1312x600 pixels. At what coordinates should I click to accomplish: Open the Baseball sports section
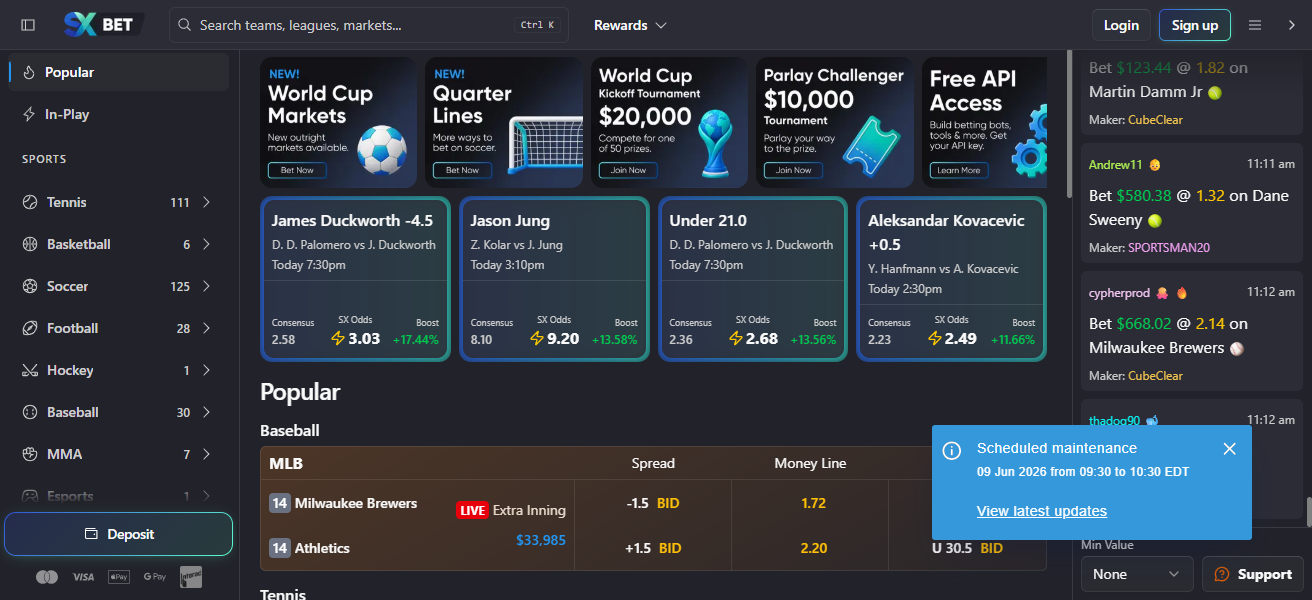pyautogui.click(x=118, y=412)
